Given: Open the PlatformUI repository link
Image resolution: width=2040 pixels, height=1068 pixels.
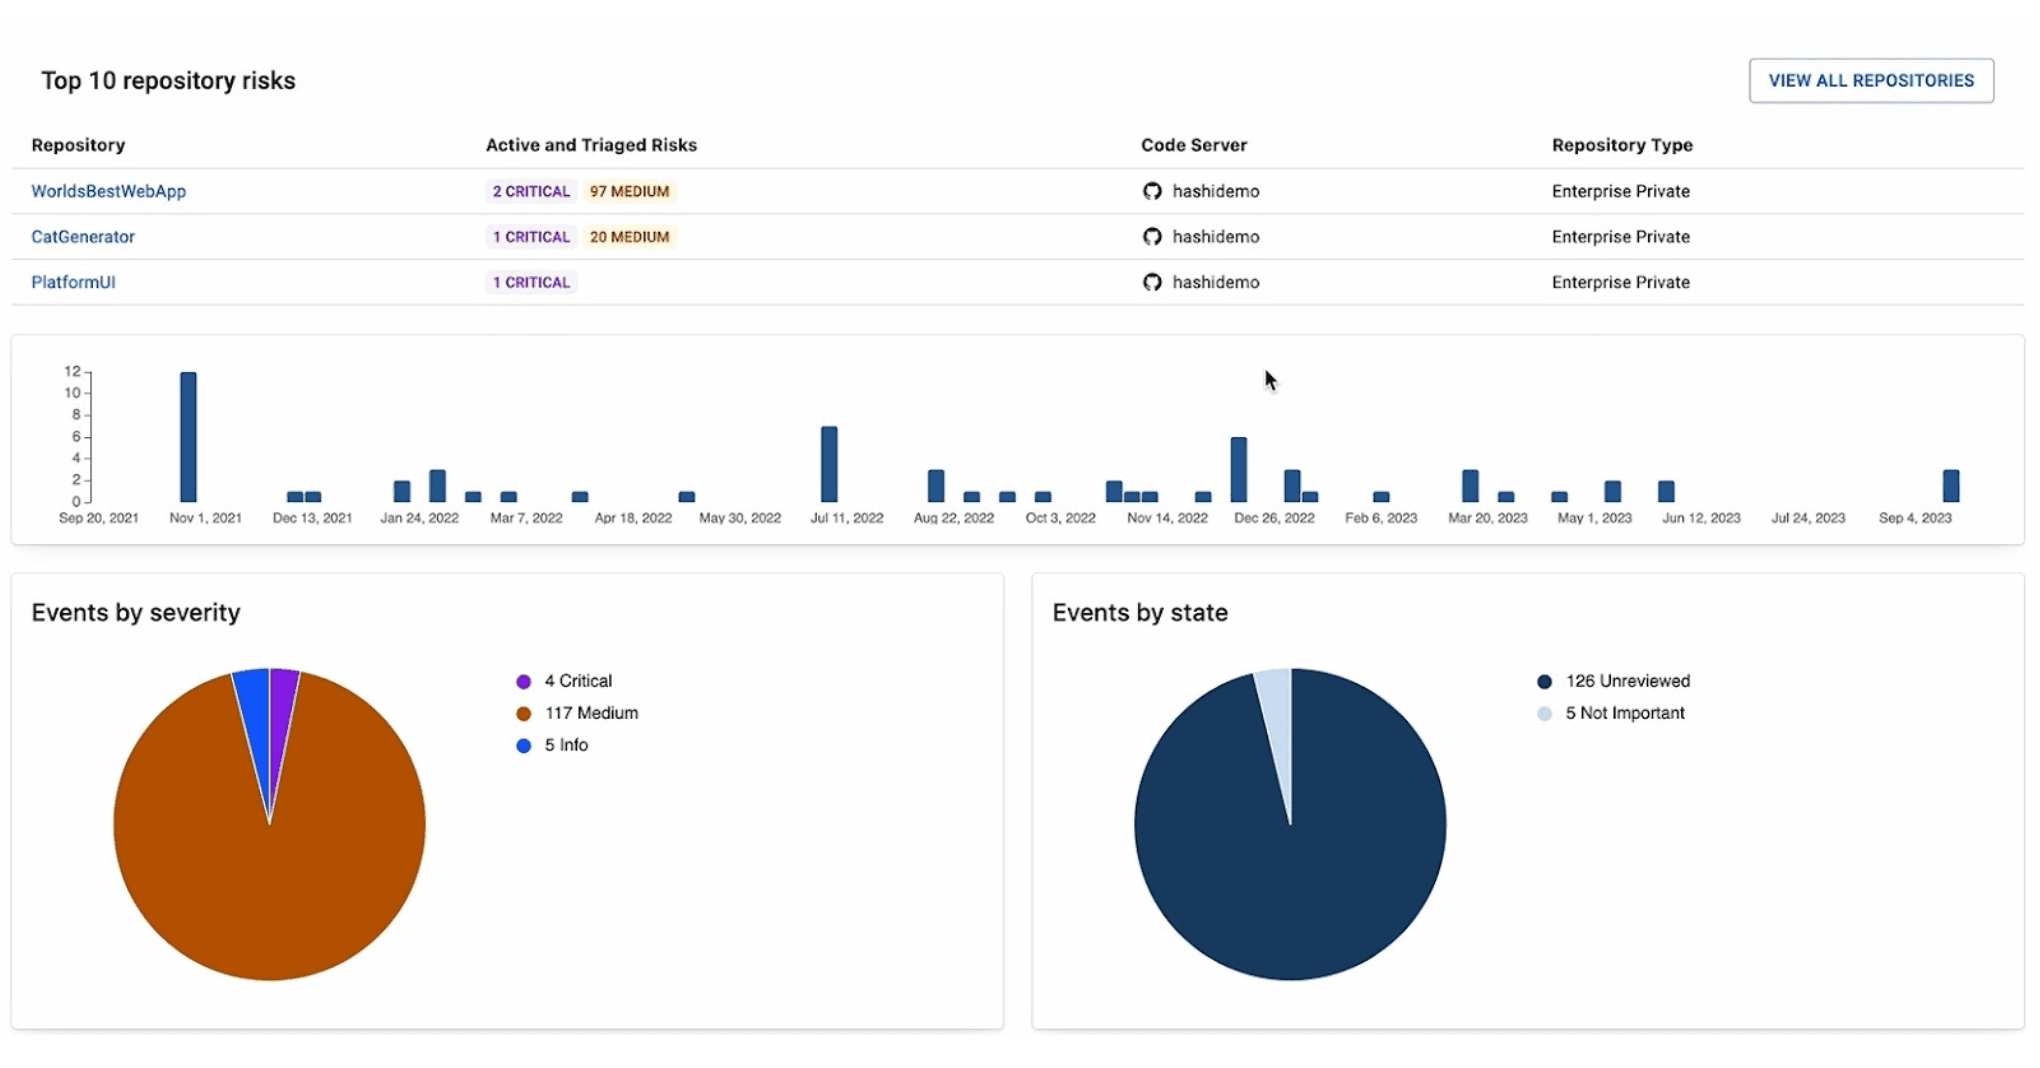Looking at the screenshot, I should click(72, 282).
